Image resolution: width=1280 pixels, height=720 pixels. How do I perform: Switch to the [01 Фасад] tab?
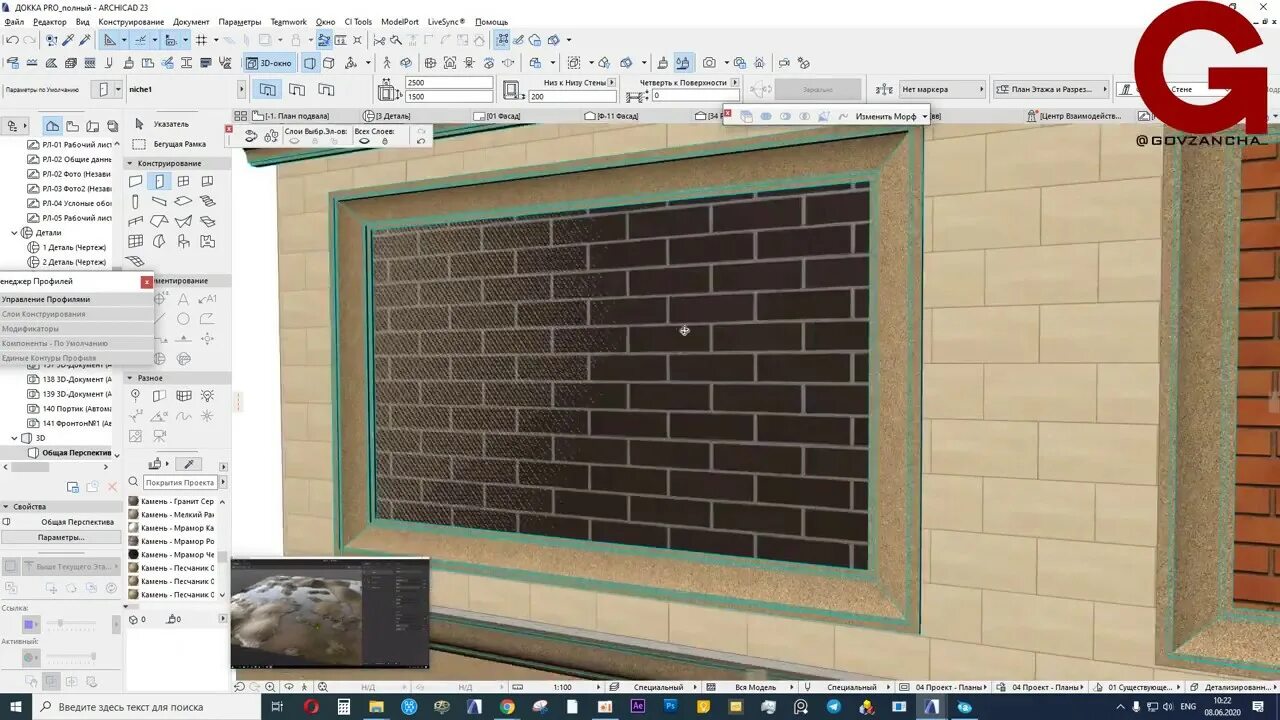click(505, 116)
